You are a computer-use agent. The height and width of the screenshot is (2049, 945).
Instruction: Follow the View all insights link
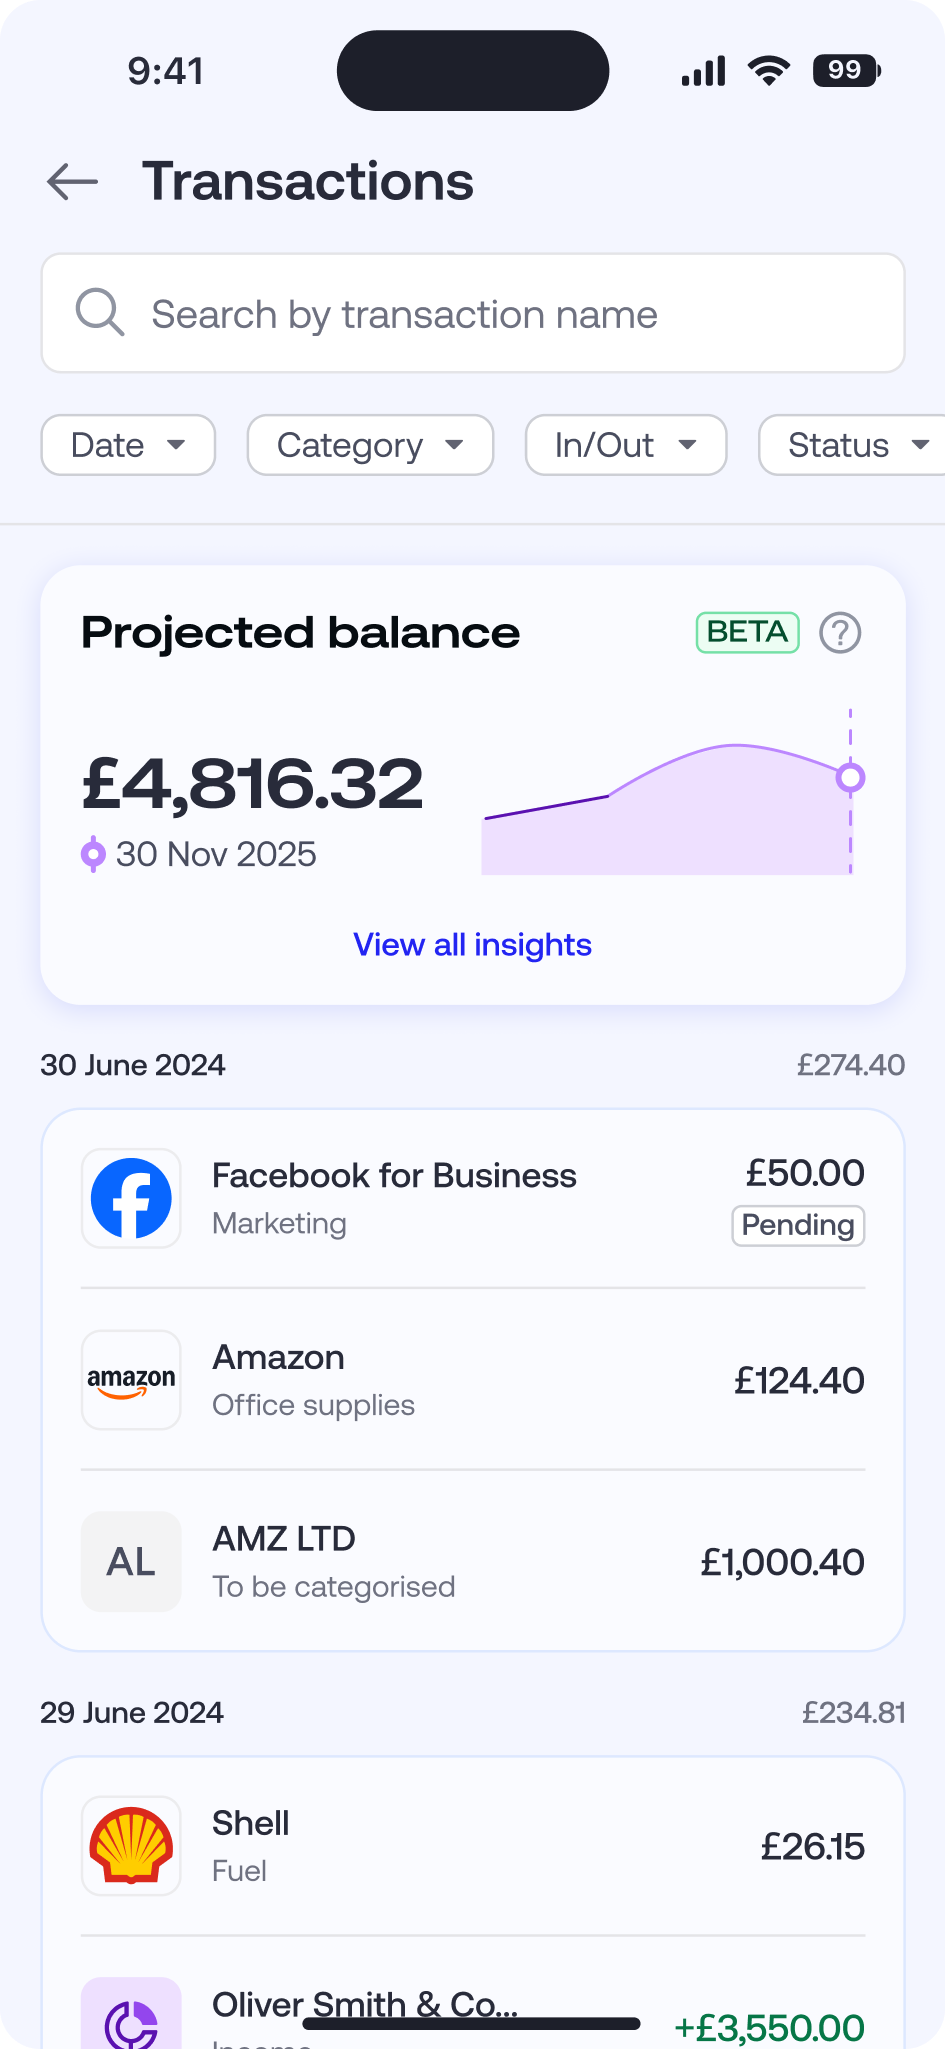472,945
